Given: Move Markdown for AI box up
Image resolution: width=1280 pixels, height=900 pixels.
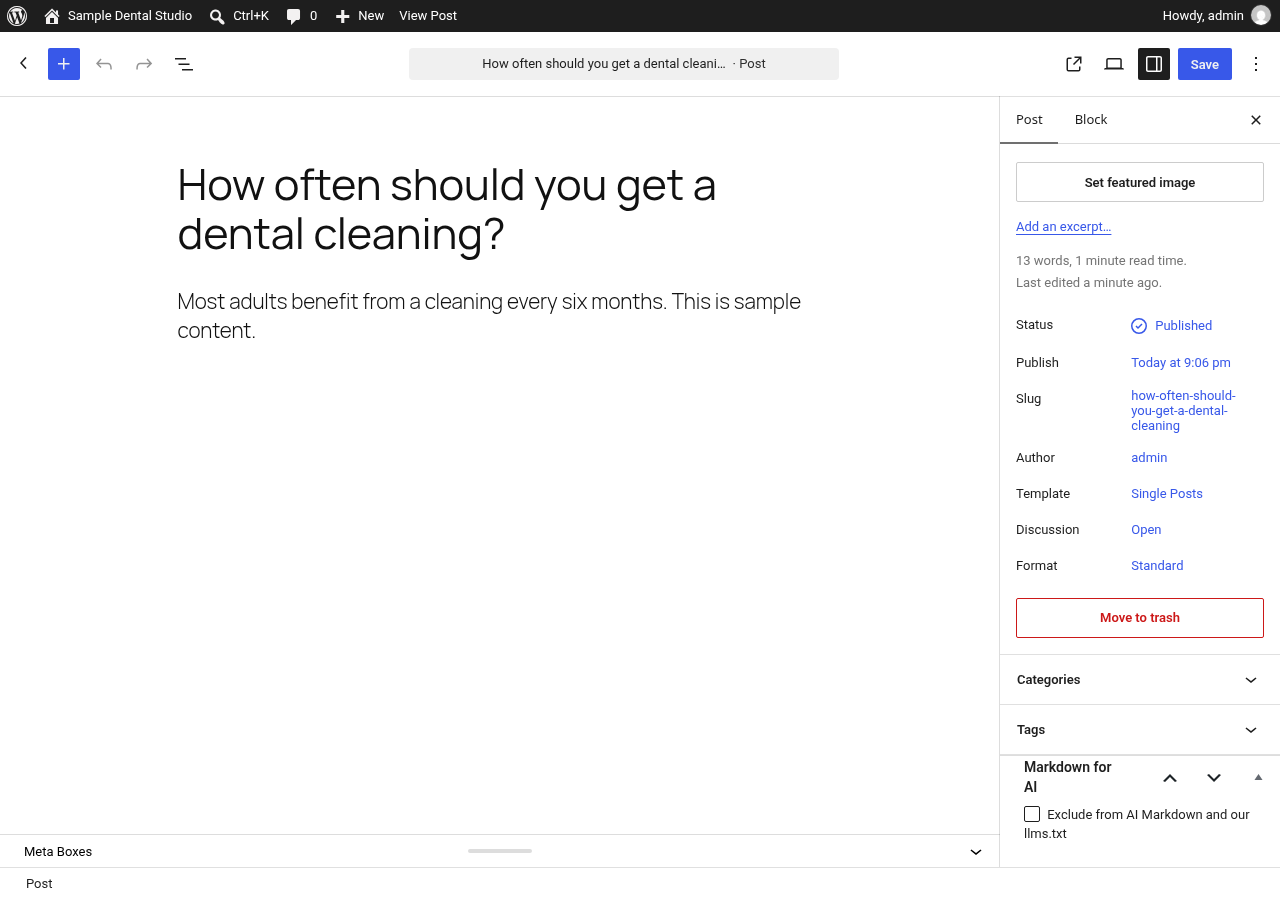Looking at the screenshot, I should 1170,777.
